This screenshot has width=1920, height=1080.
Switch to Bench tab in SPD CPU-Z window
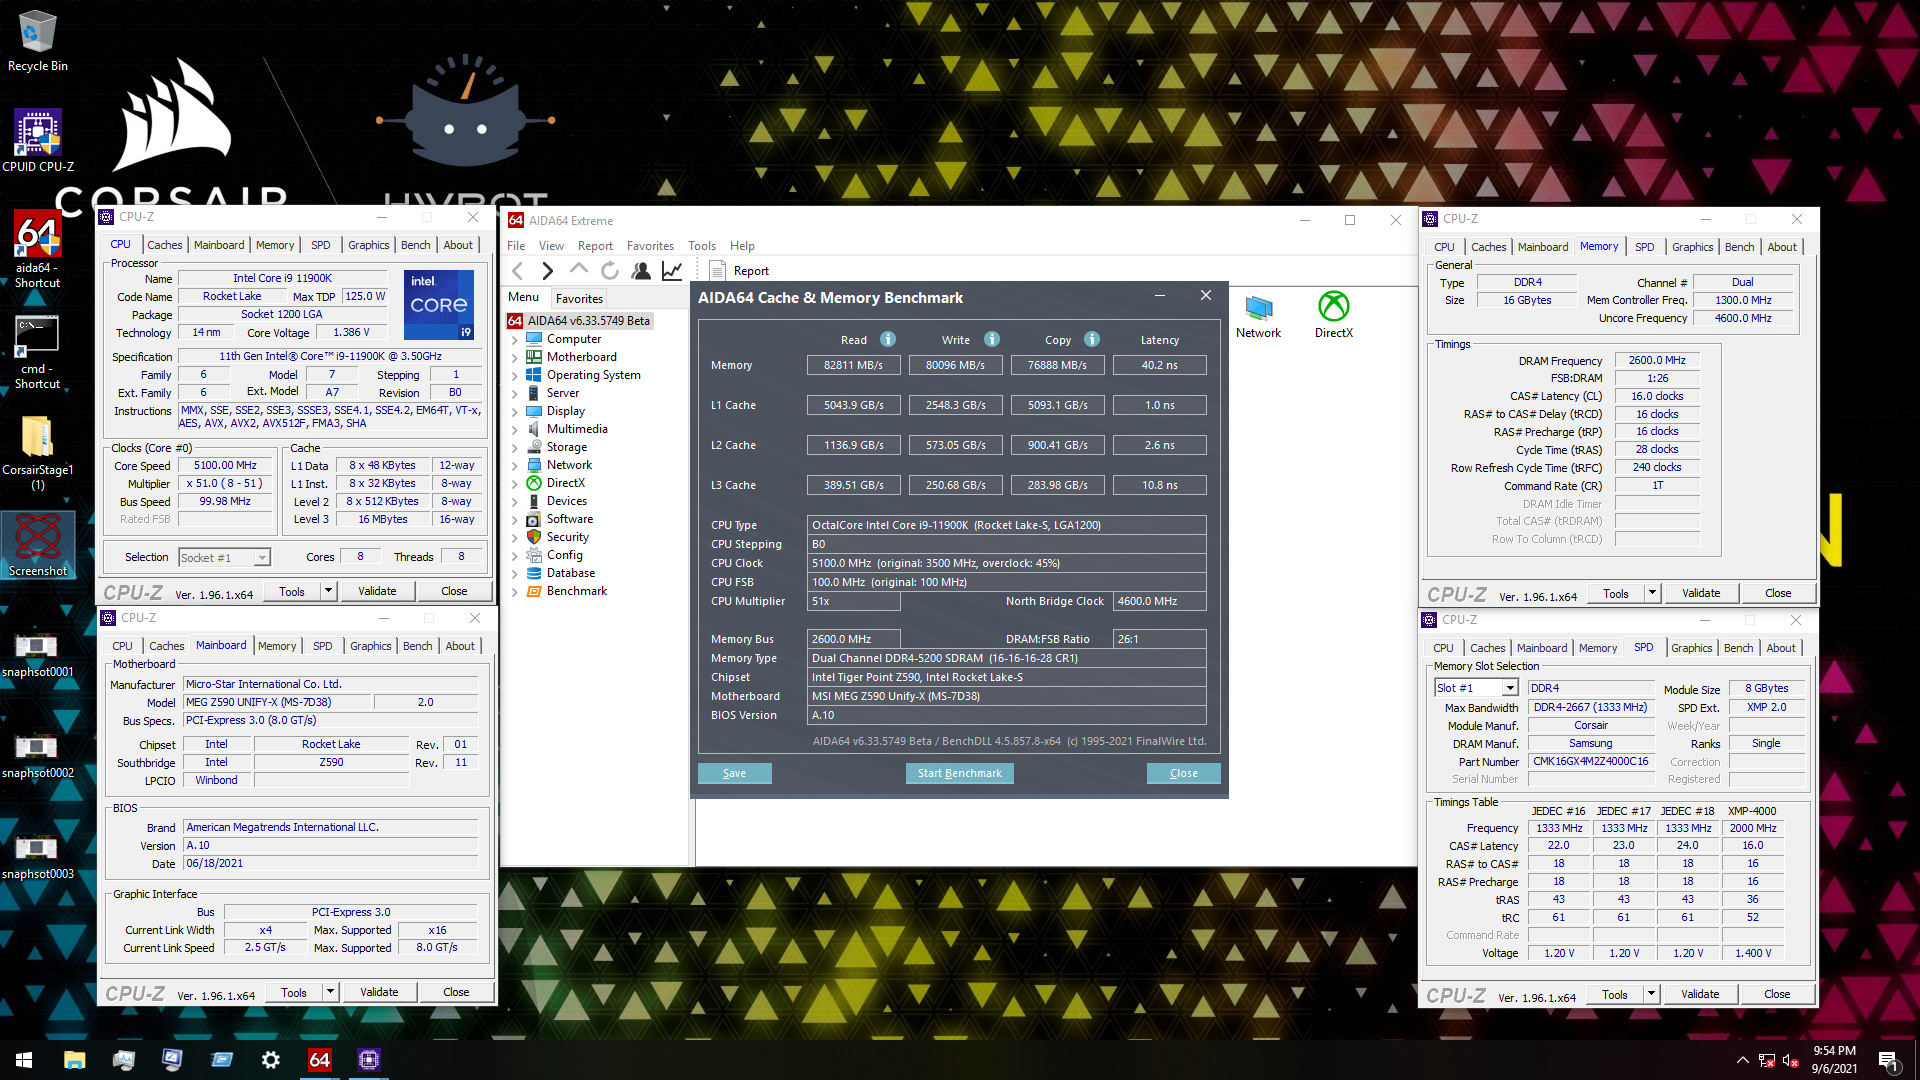coord(1738,648)
